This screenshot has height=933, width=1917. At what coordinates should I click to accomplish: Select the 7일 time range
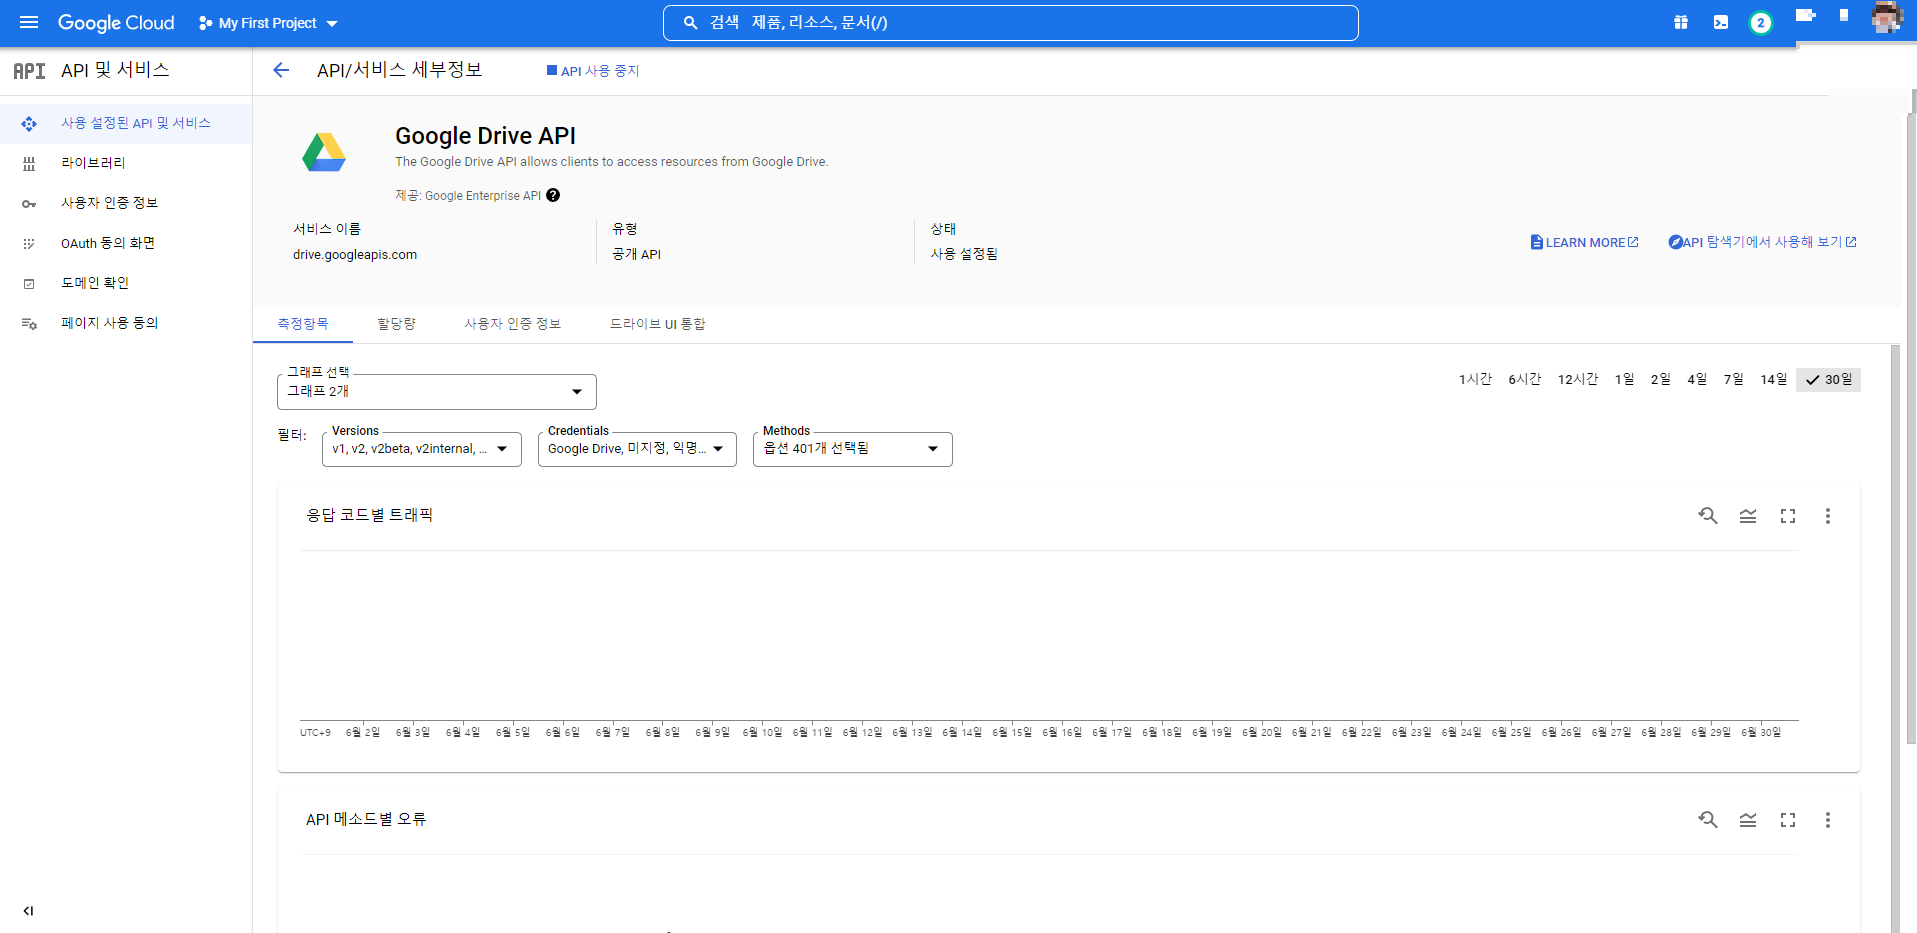[1734, 380]
